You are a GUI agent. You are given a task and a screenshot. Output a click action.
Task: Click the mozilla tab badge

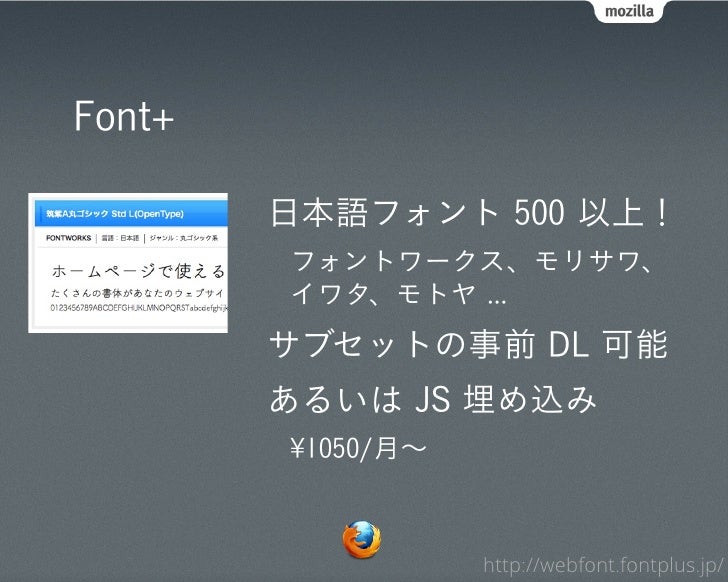[629, 12]
